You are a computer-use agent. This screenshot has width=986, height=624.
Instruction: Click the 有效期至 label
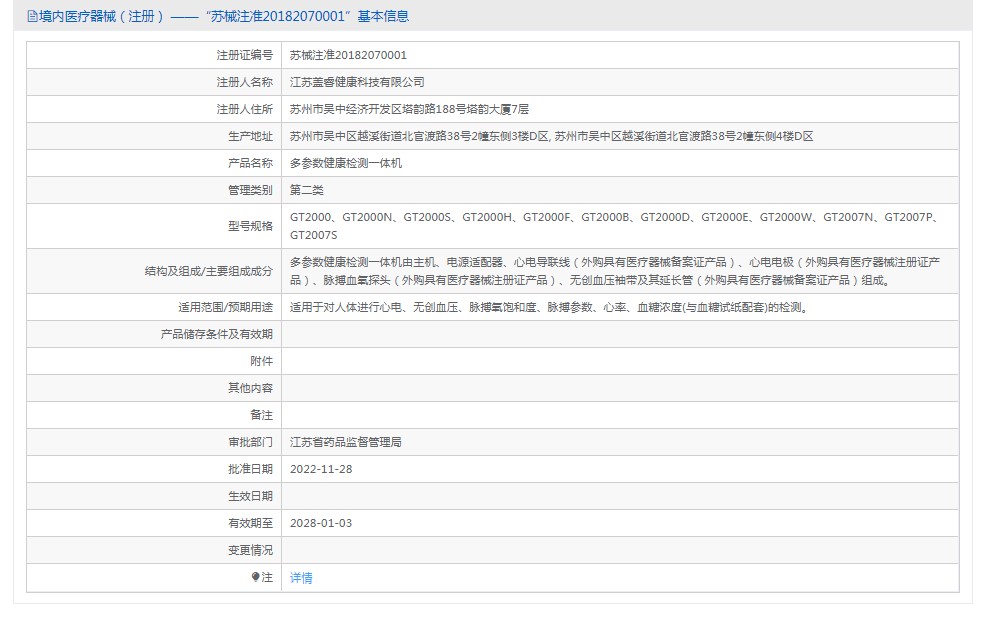pos(250,524)
